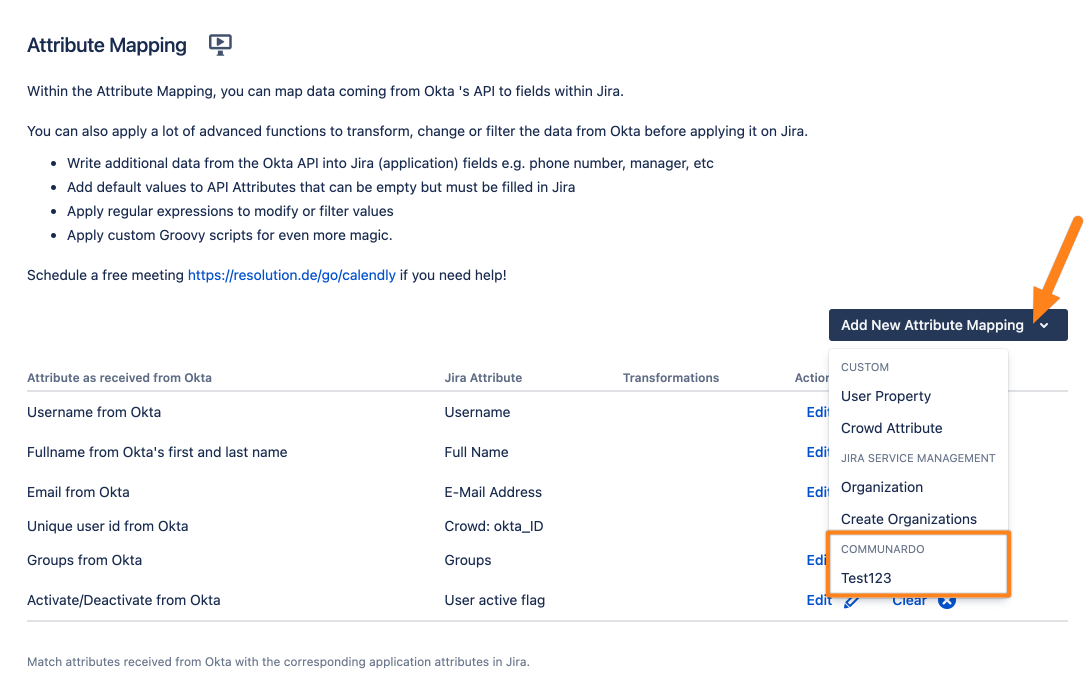
Task: Choose Crowd Attribute in the dropdown list
Action: coord(891,428)
